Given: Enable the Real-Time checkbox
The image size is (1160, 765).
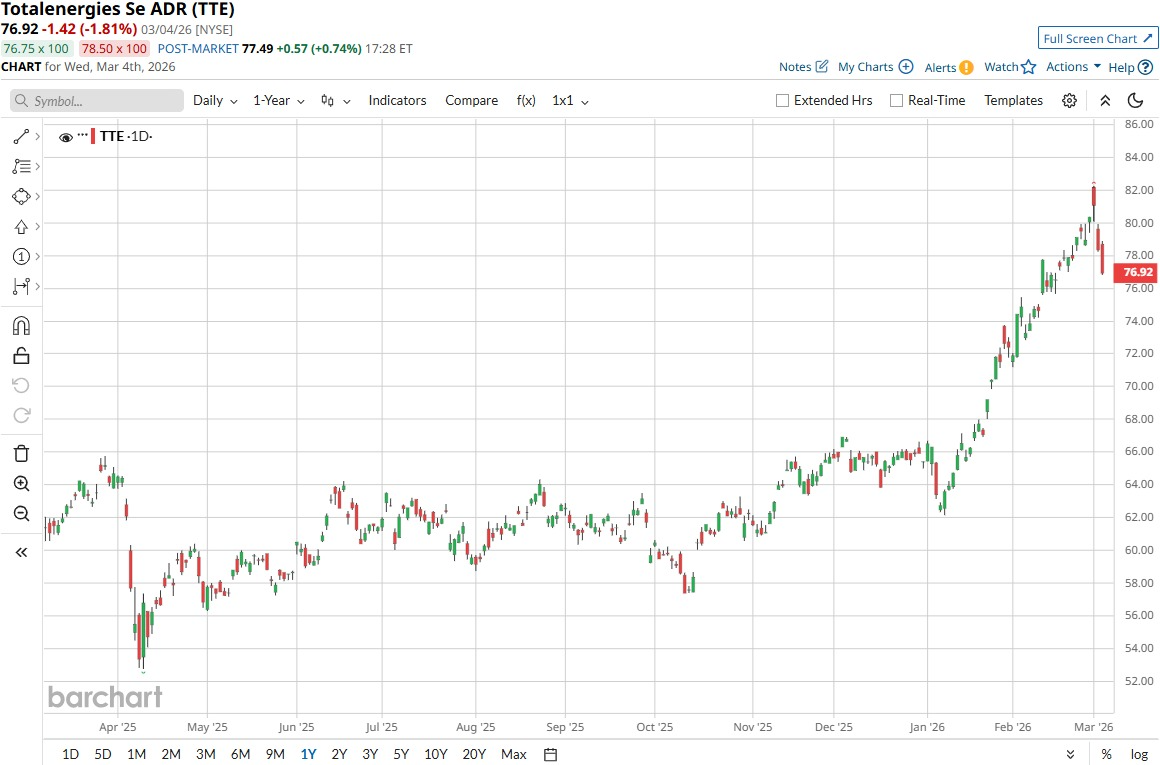Looking at the screenshot, I should [896, 100].
